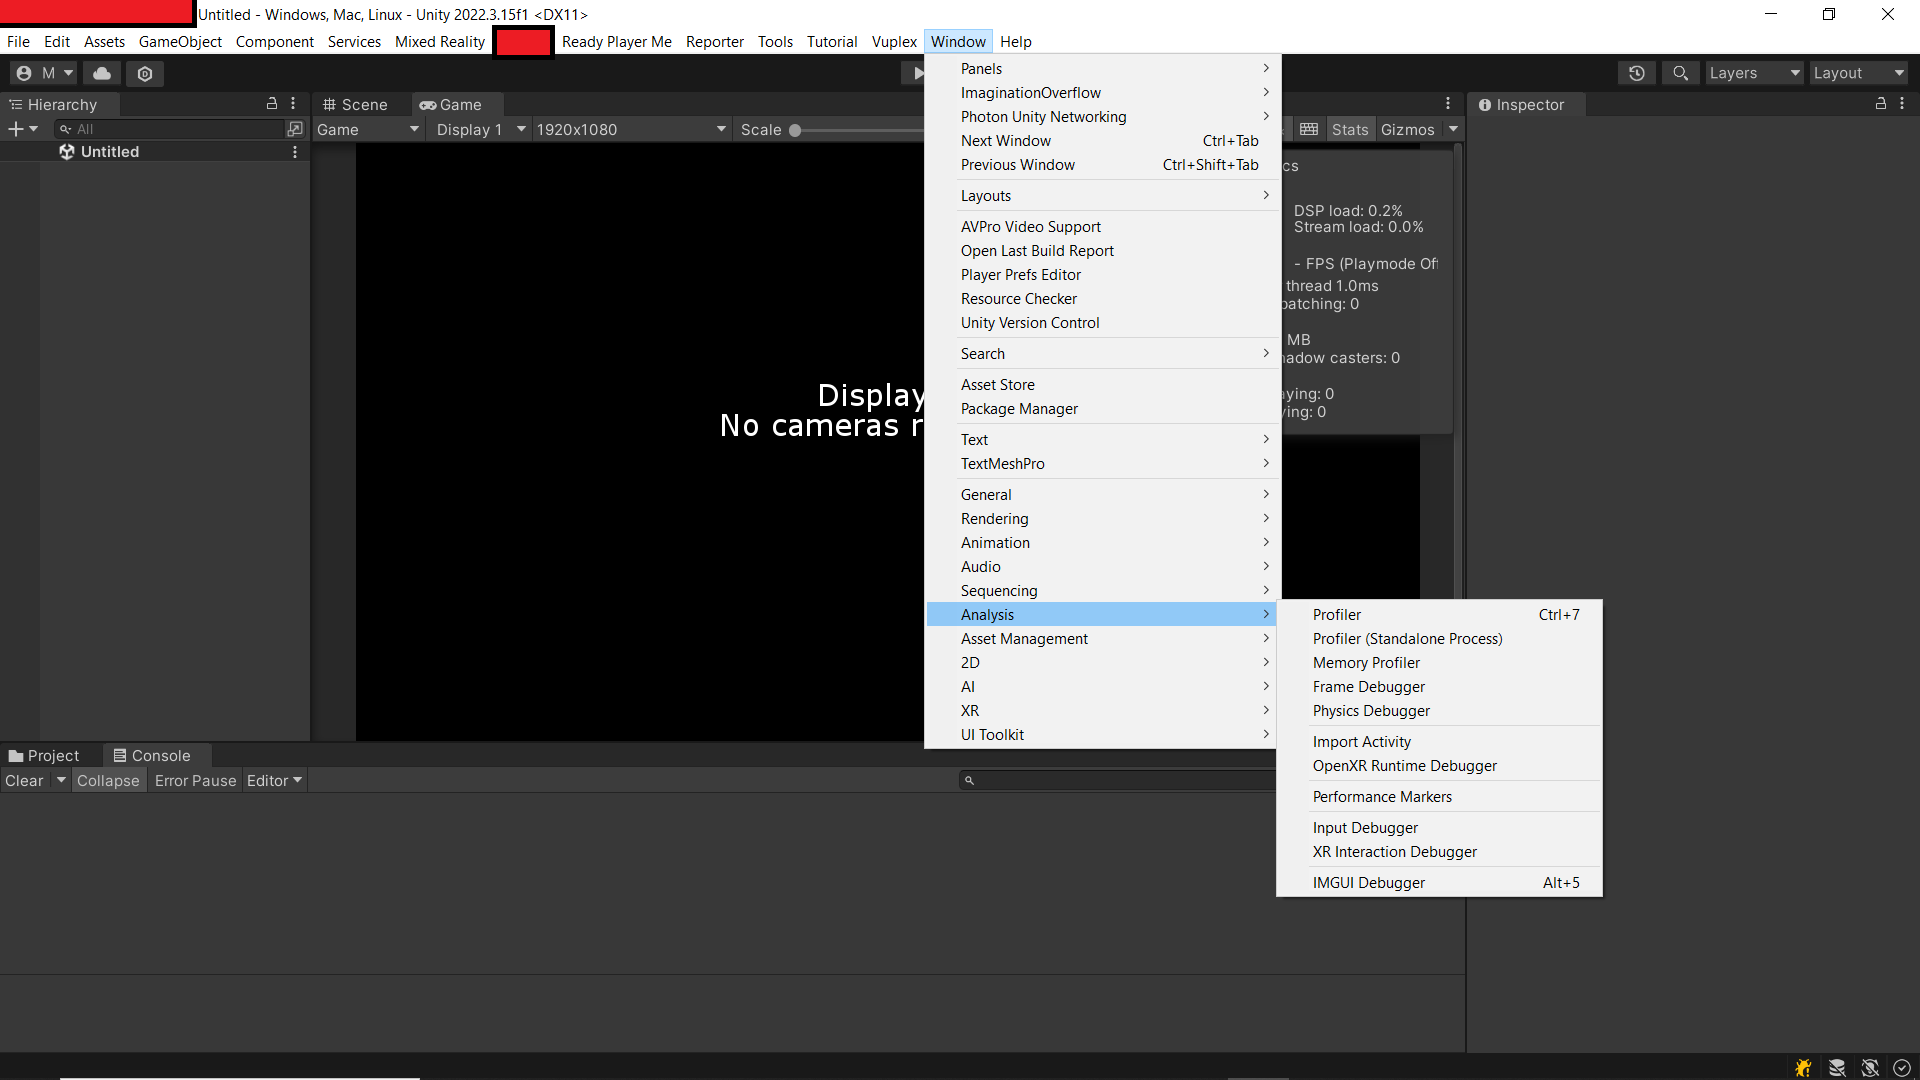The width and height of the screenshot is (1920, 1080).
Task: Switch to the Scene tab
Action: point(356,104)
